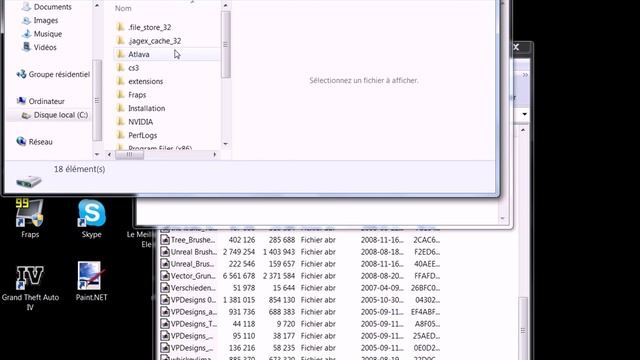
Task: Select Disque local (C:) in navigation pane
Action: coord(54,115)
